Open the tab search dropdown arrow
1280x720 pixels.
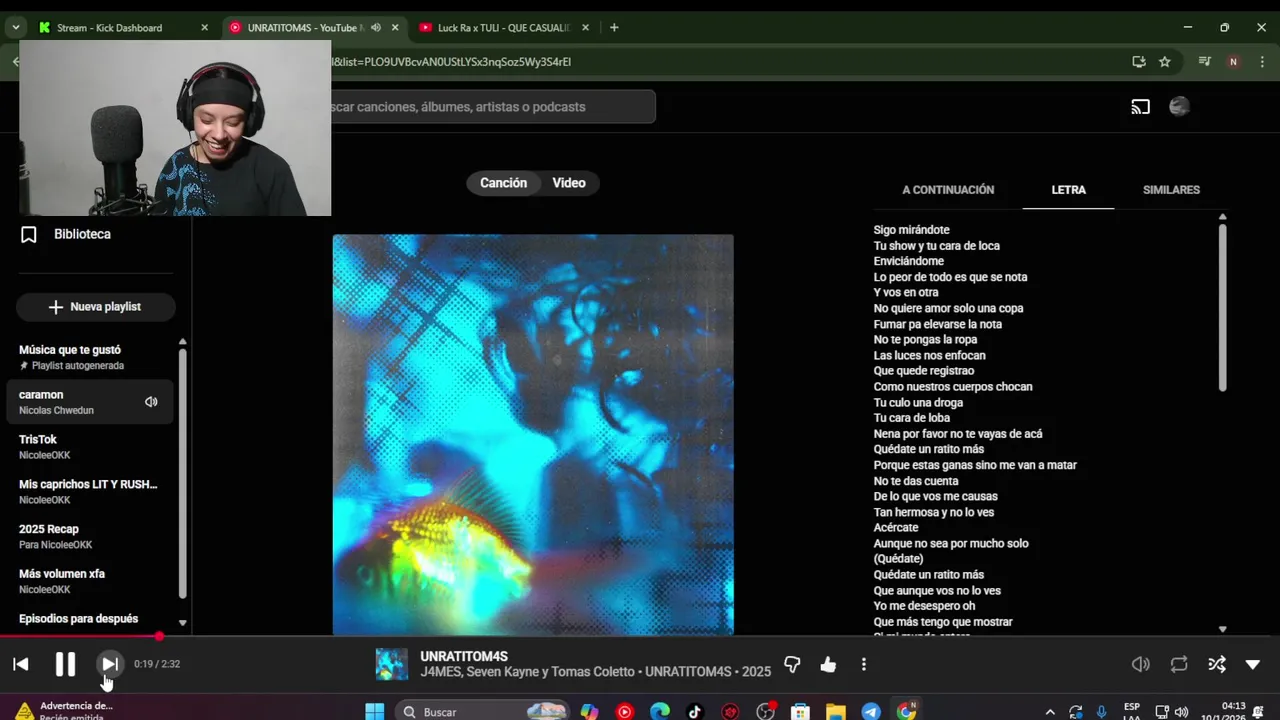pos(16,28)
